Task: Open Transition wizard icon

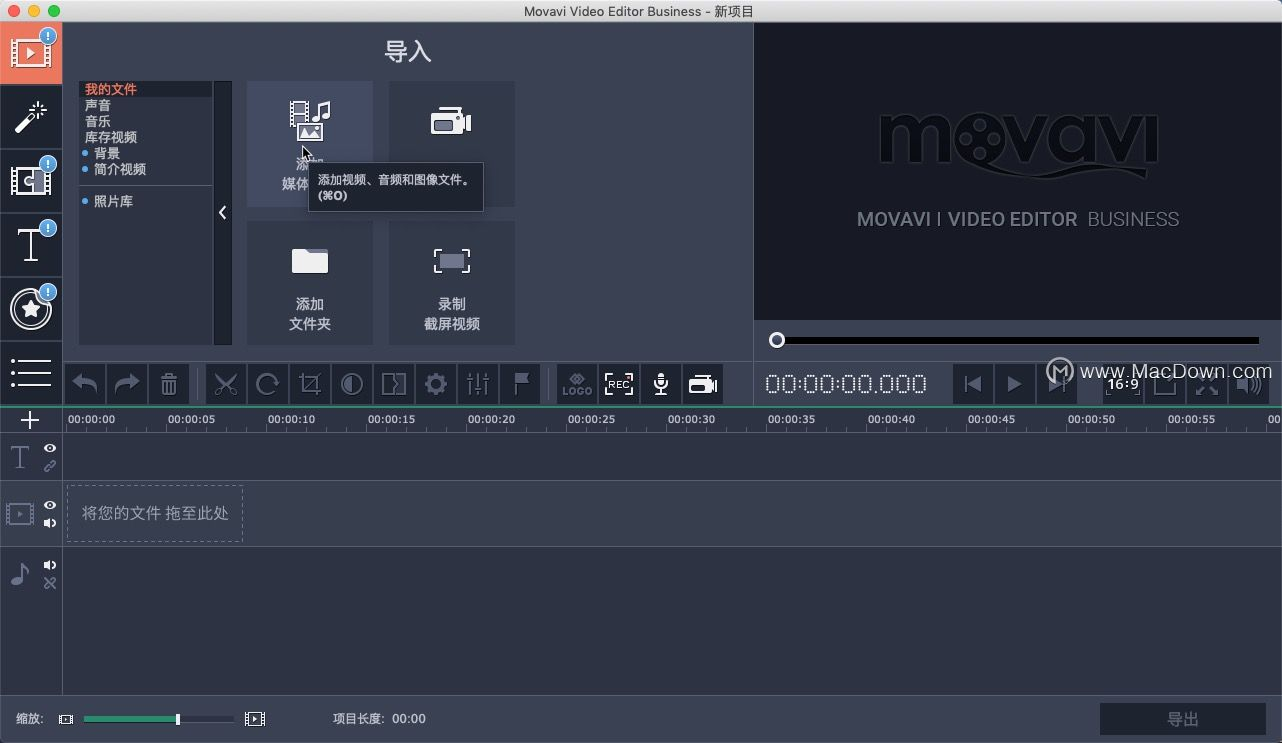Action: (x=394, y=384)
